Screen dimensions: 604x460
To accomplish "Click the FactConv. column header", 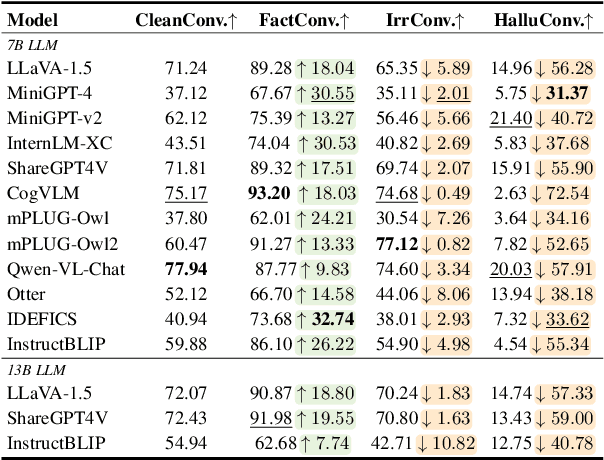I will click(x=297, y=20).
